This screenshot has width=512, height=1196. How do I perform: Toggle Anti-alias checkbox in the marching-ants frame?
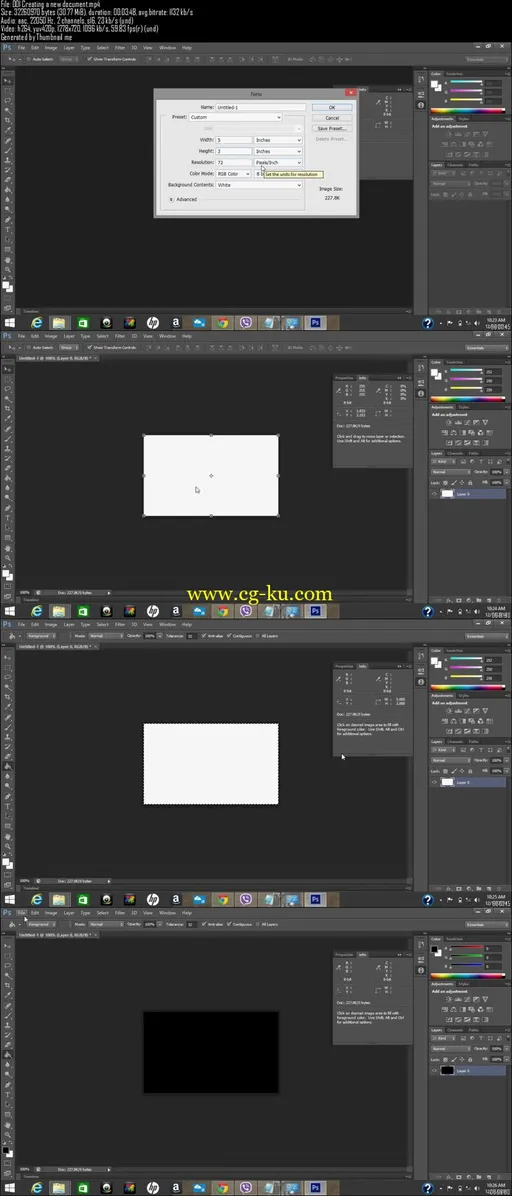coord(204,635)
